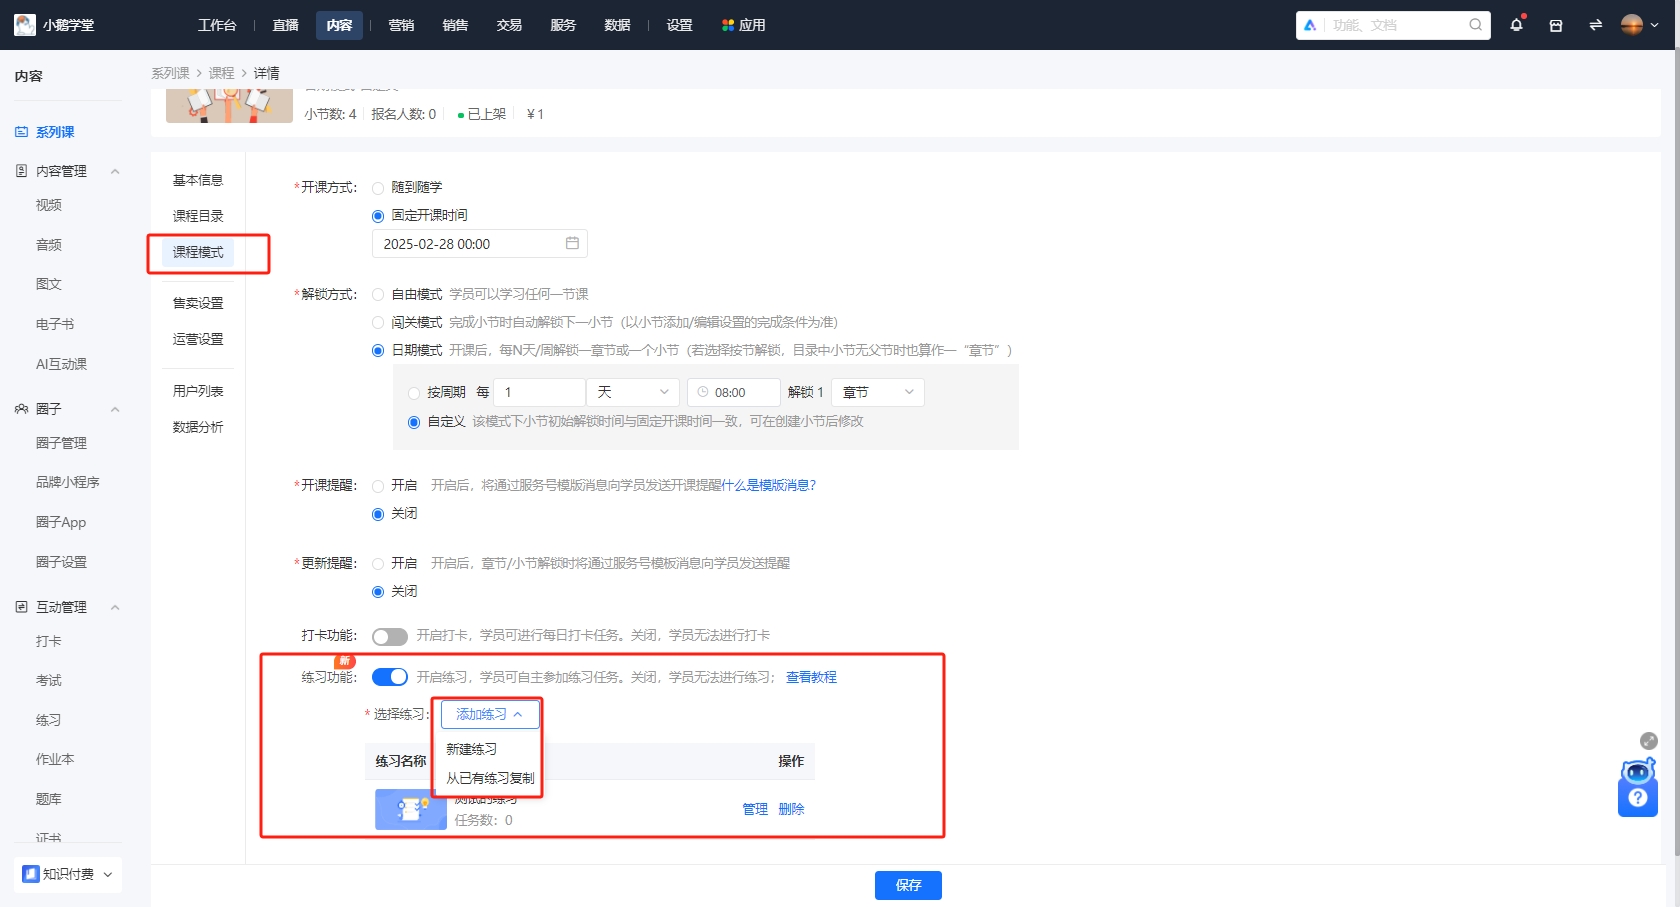Viewport: 1680px width, 907px height.
Task: Open the 章节 unlock dropdown
Action: click(876, 392)
